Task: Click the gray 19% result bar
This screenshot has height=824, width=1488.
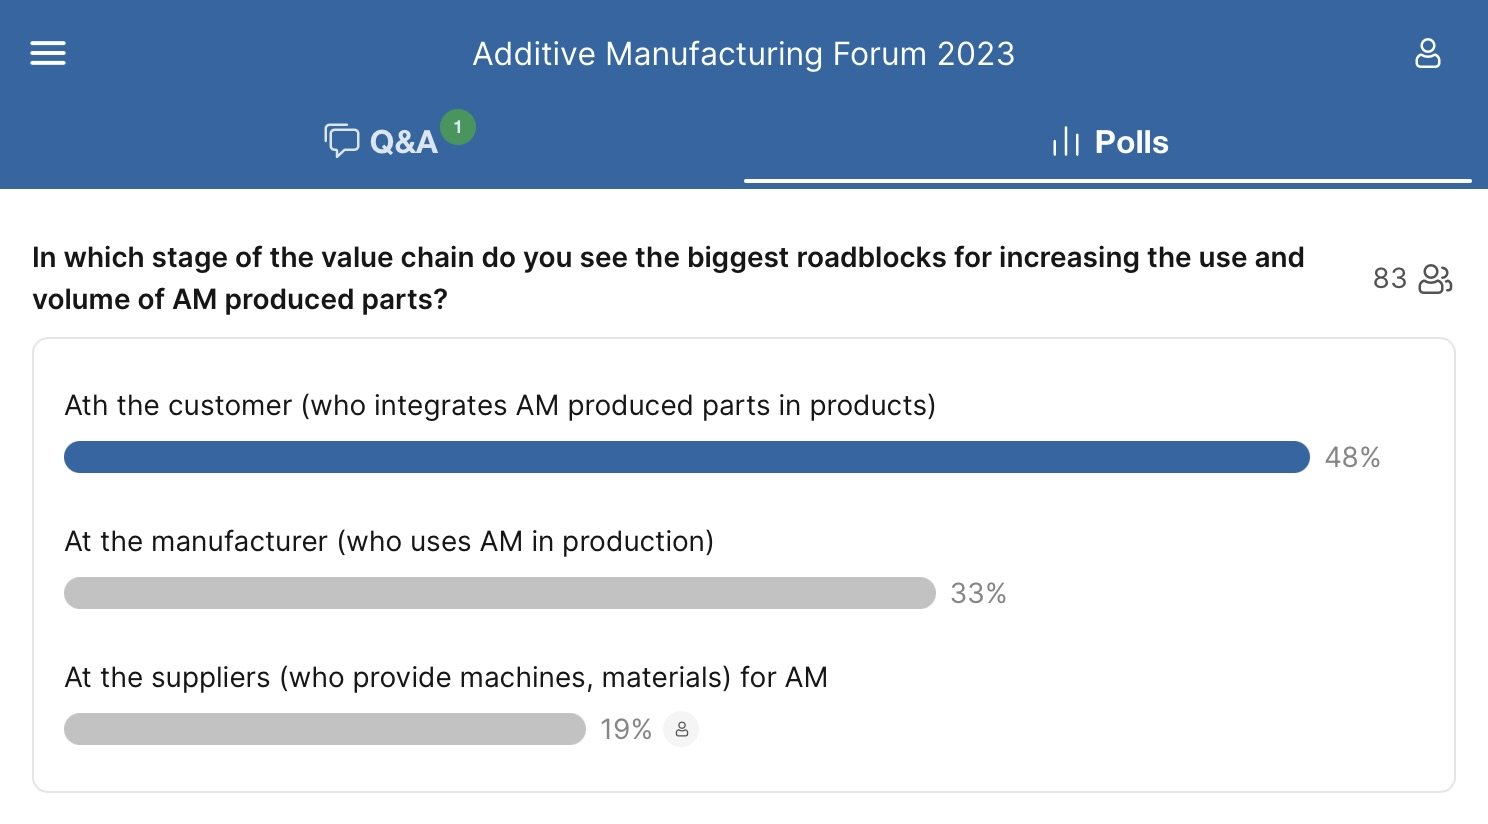Action: pos(324,729)
